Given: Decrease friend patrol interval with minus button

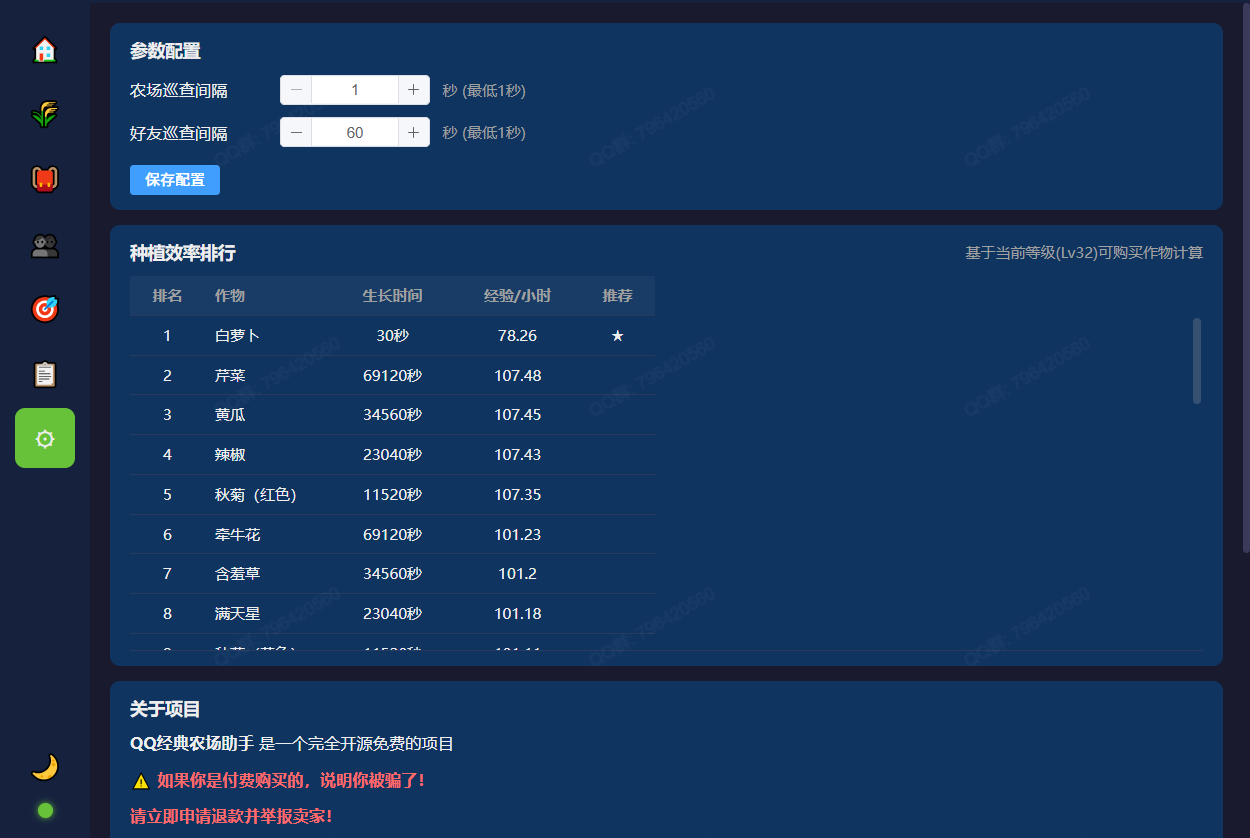Looking at the screenshot, I should pos(296,132).
